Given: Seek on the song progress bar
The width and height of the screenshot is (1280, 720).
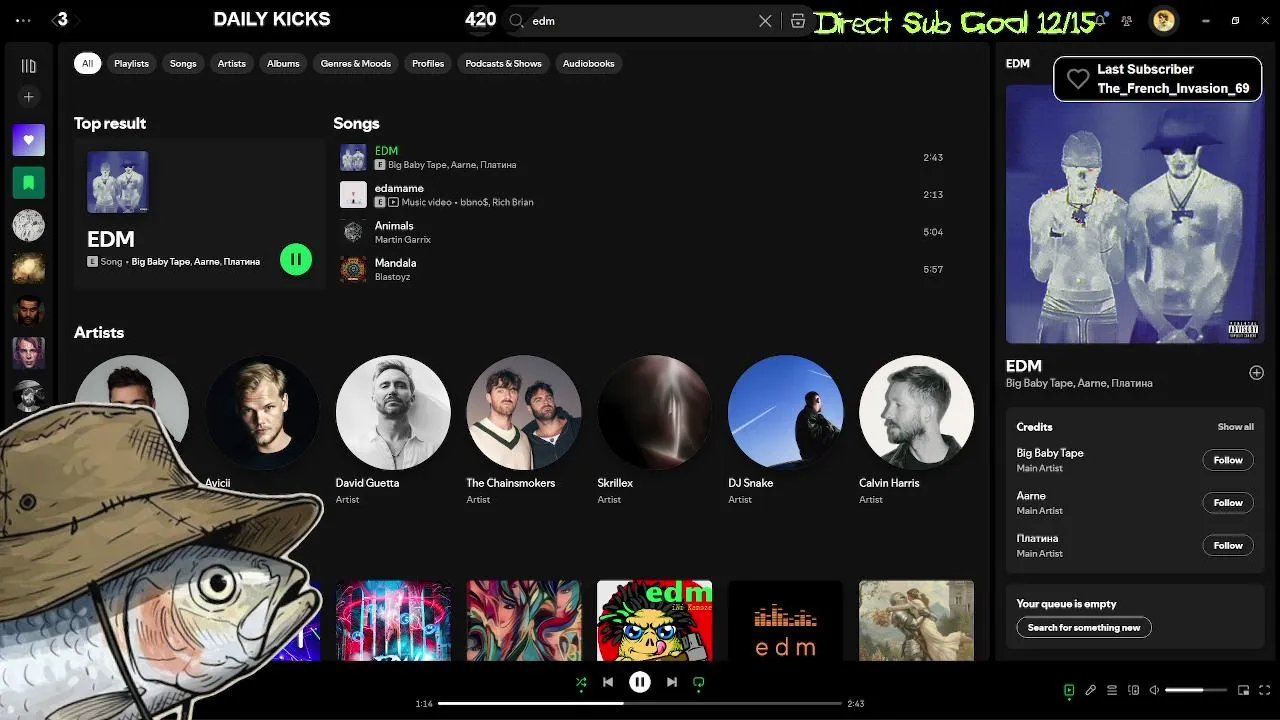Looking at the screenshot, I should pos(640,703).
